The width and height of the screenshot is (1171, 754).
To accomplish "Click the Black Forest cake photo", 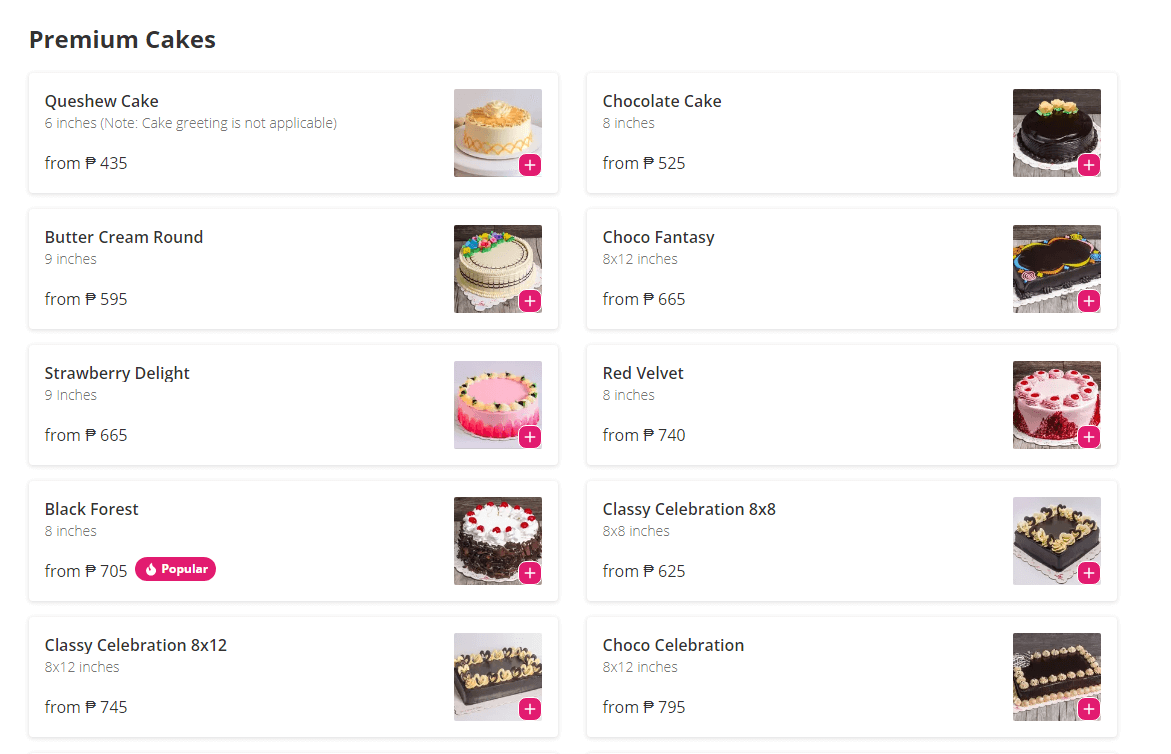I will (x=497, y=541).
